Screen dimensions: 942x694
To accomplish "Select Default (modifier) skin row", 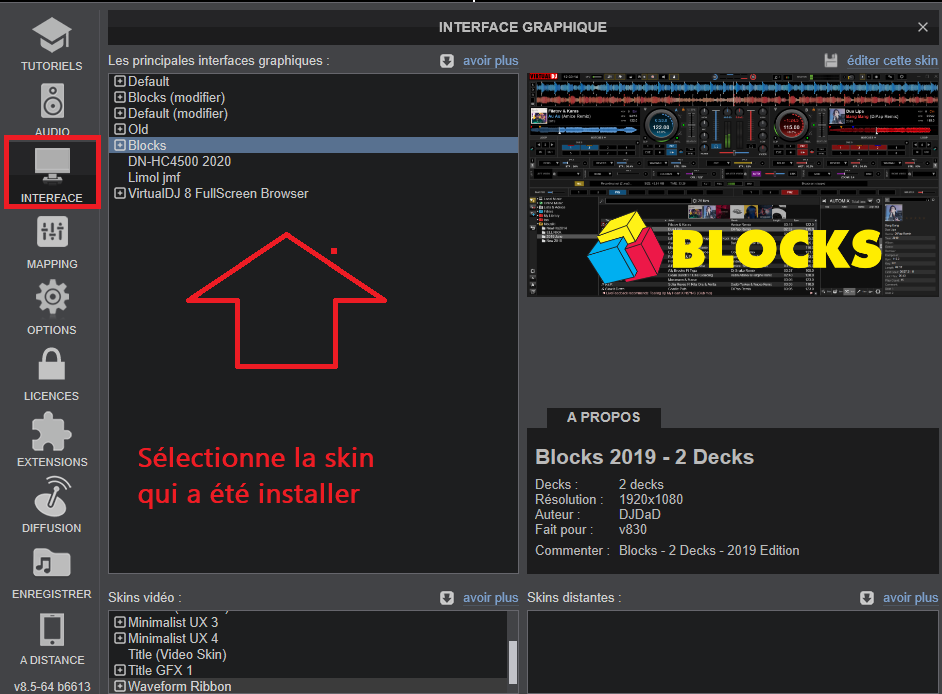I will coord(313,113).
